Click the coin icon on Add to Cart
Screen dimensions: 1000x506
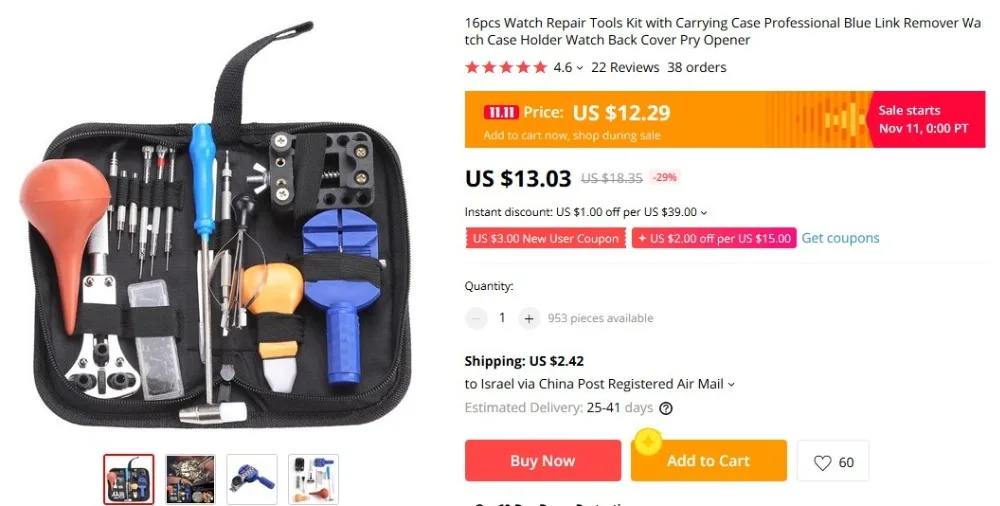pos(648,442)
